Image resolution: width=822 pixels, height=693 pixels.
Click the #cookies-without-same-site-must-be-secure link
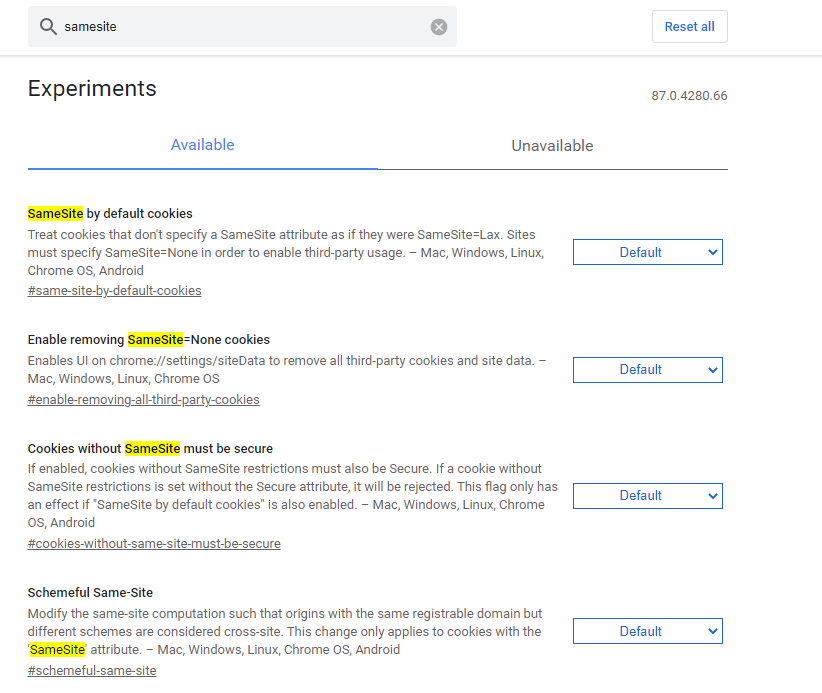pyautogui.click(x=154, y=544)
